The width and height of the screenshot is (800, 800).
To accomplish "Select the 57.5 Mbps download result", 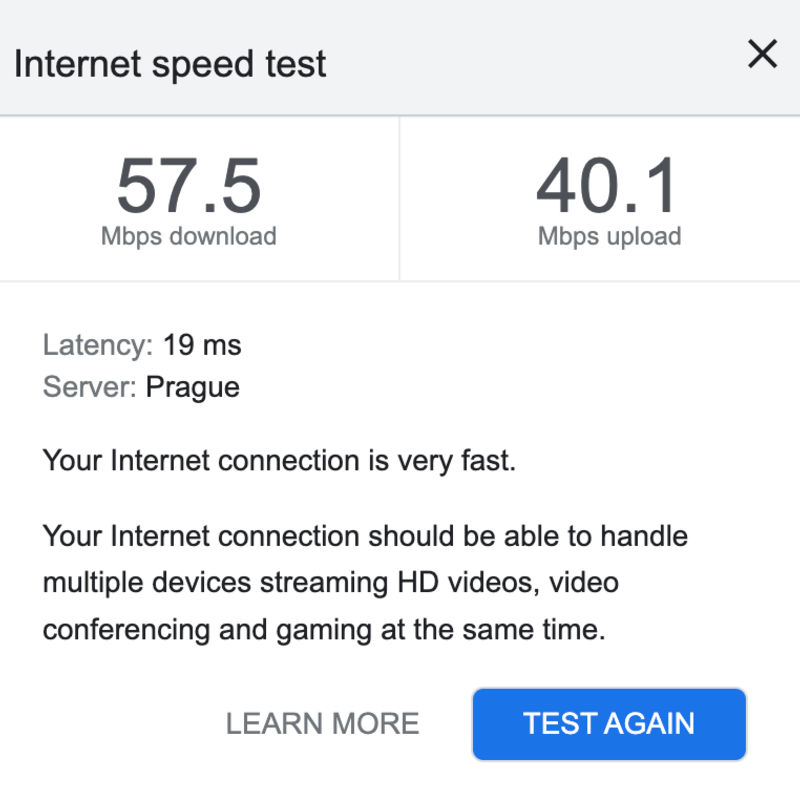I will coord(190,185).
